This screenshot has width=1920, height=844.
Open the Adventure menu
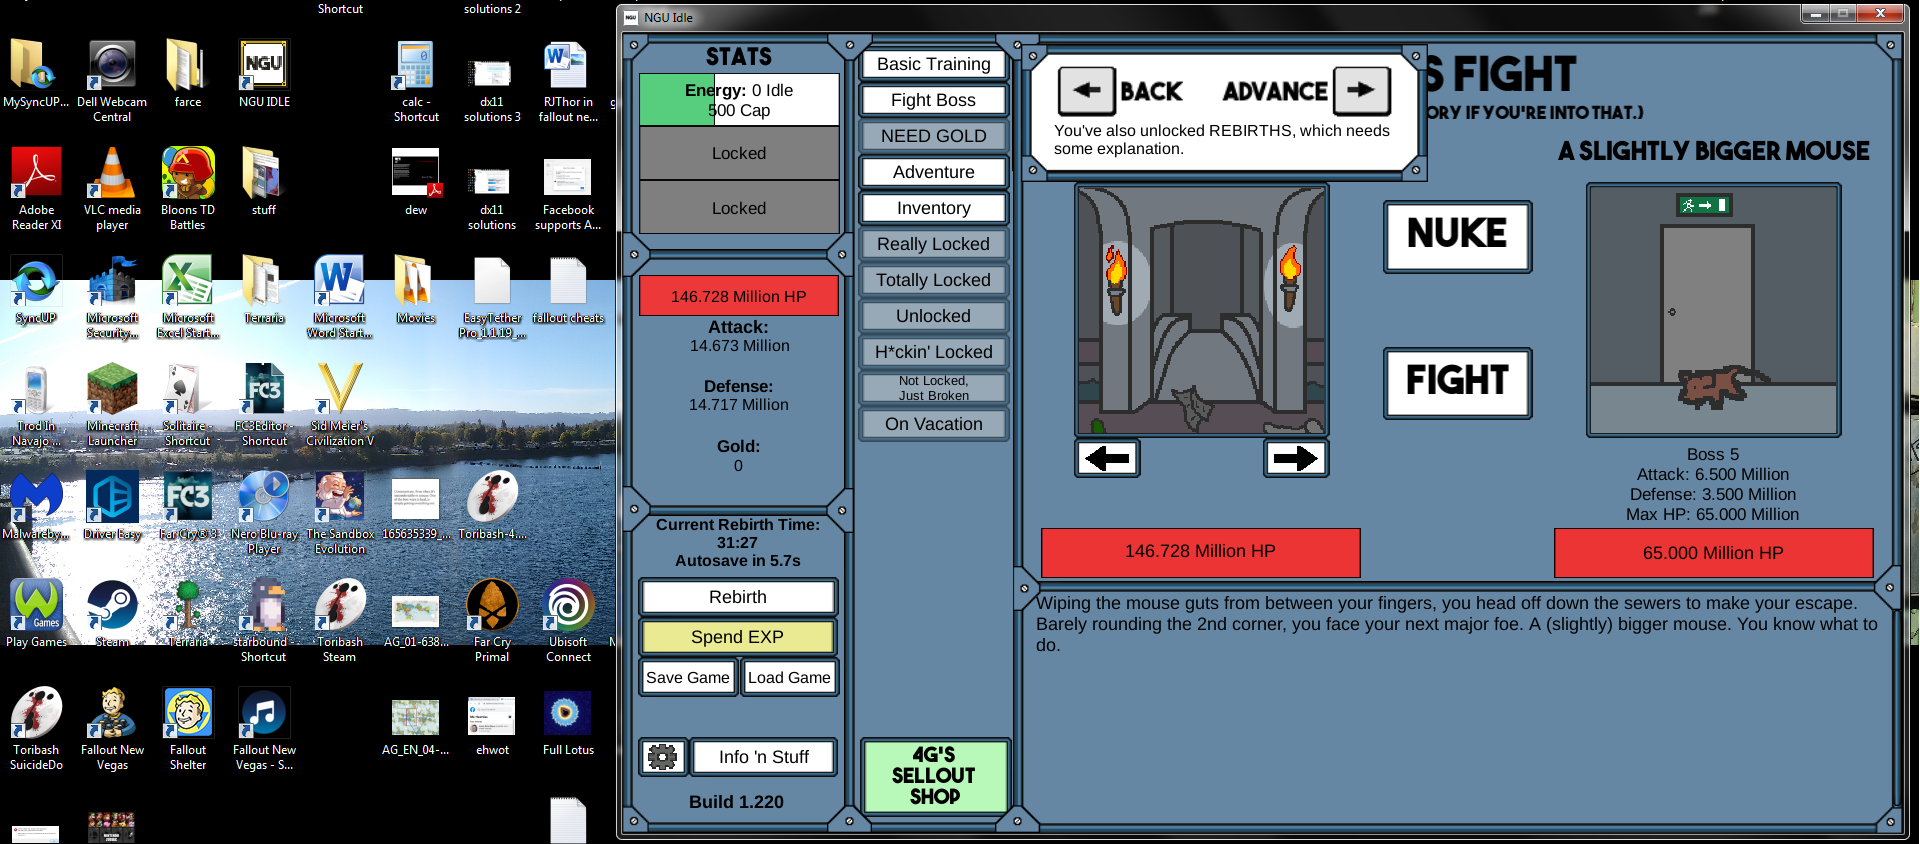(x=933, y=172)
